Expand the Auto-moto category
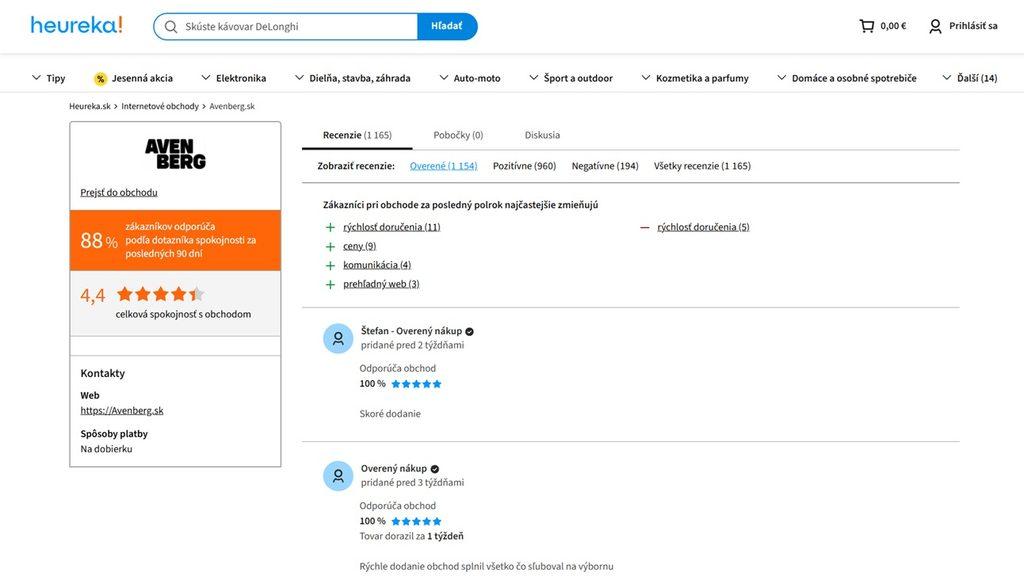 pyautogui.click(x=470, y=78)
